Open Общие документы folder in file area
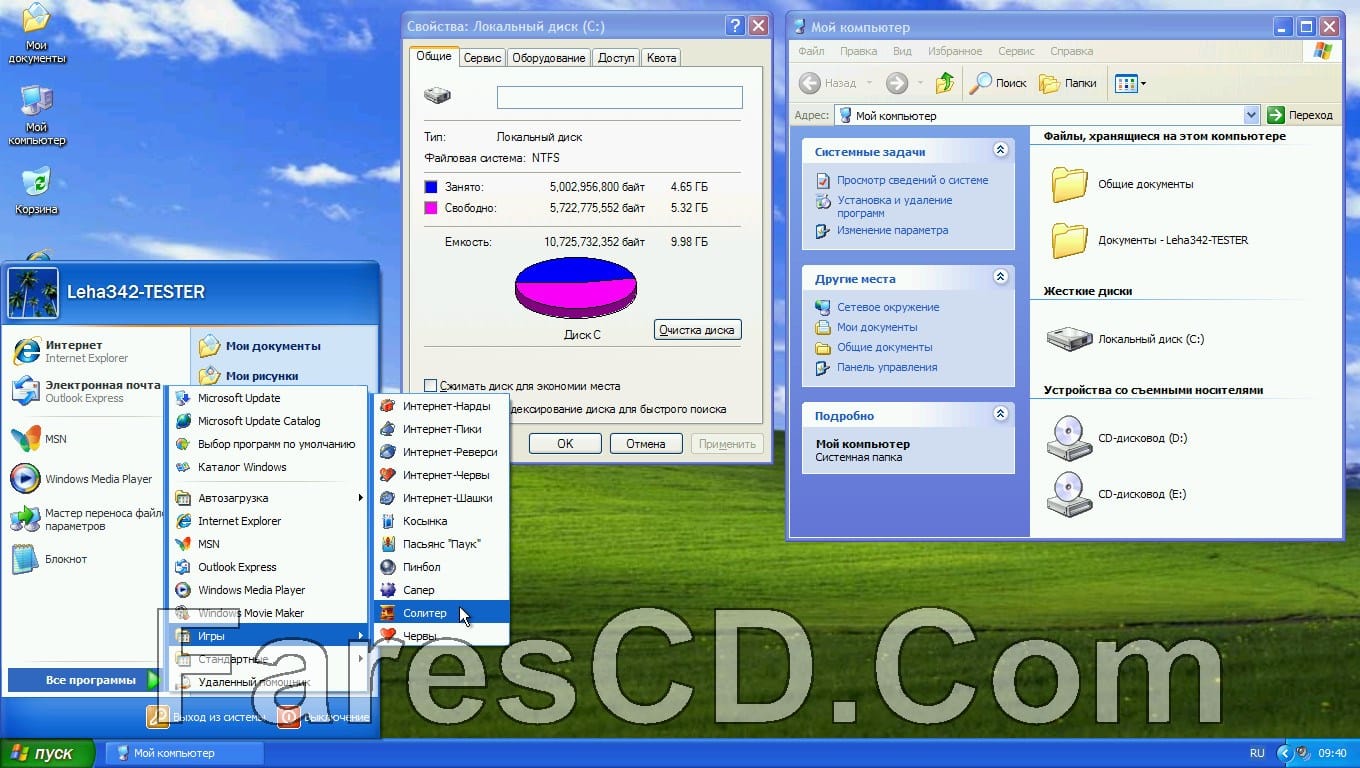Image resolution: width=1360 pixels, height=768 pixels. tap(1121, 184)
